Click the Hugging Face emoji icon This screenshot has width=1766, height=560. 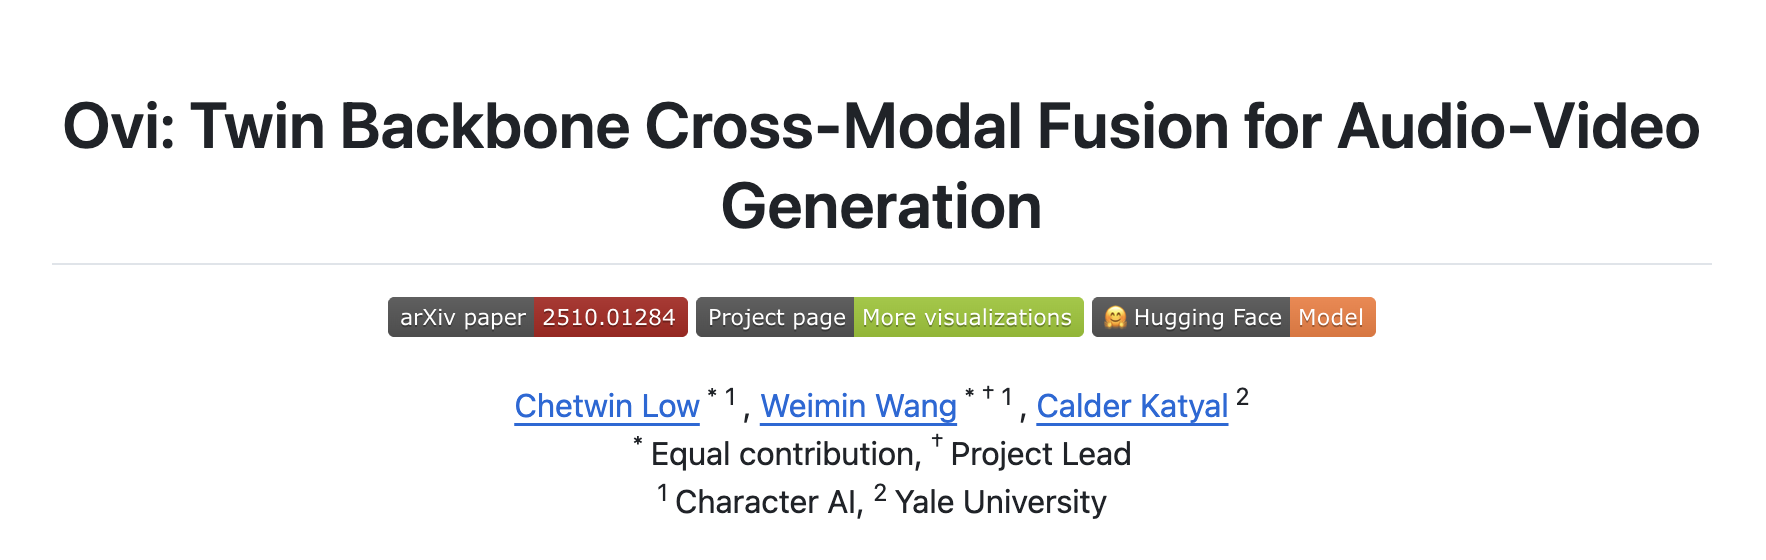click(x=1115, y=318)
